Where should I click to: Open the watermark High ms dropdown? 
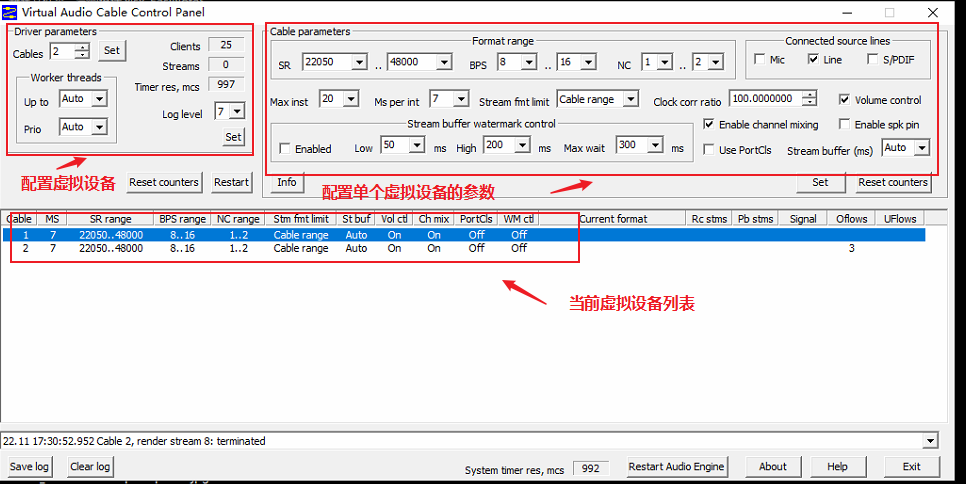522,145
